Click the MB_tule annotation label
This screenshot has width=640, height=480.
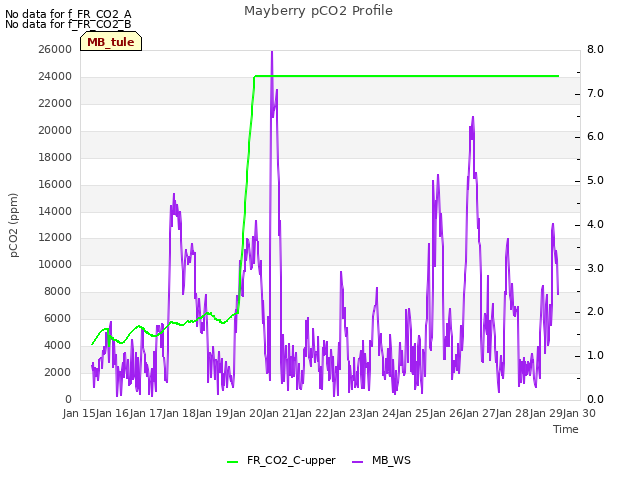(x=111, y=42)
